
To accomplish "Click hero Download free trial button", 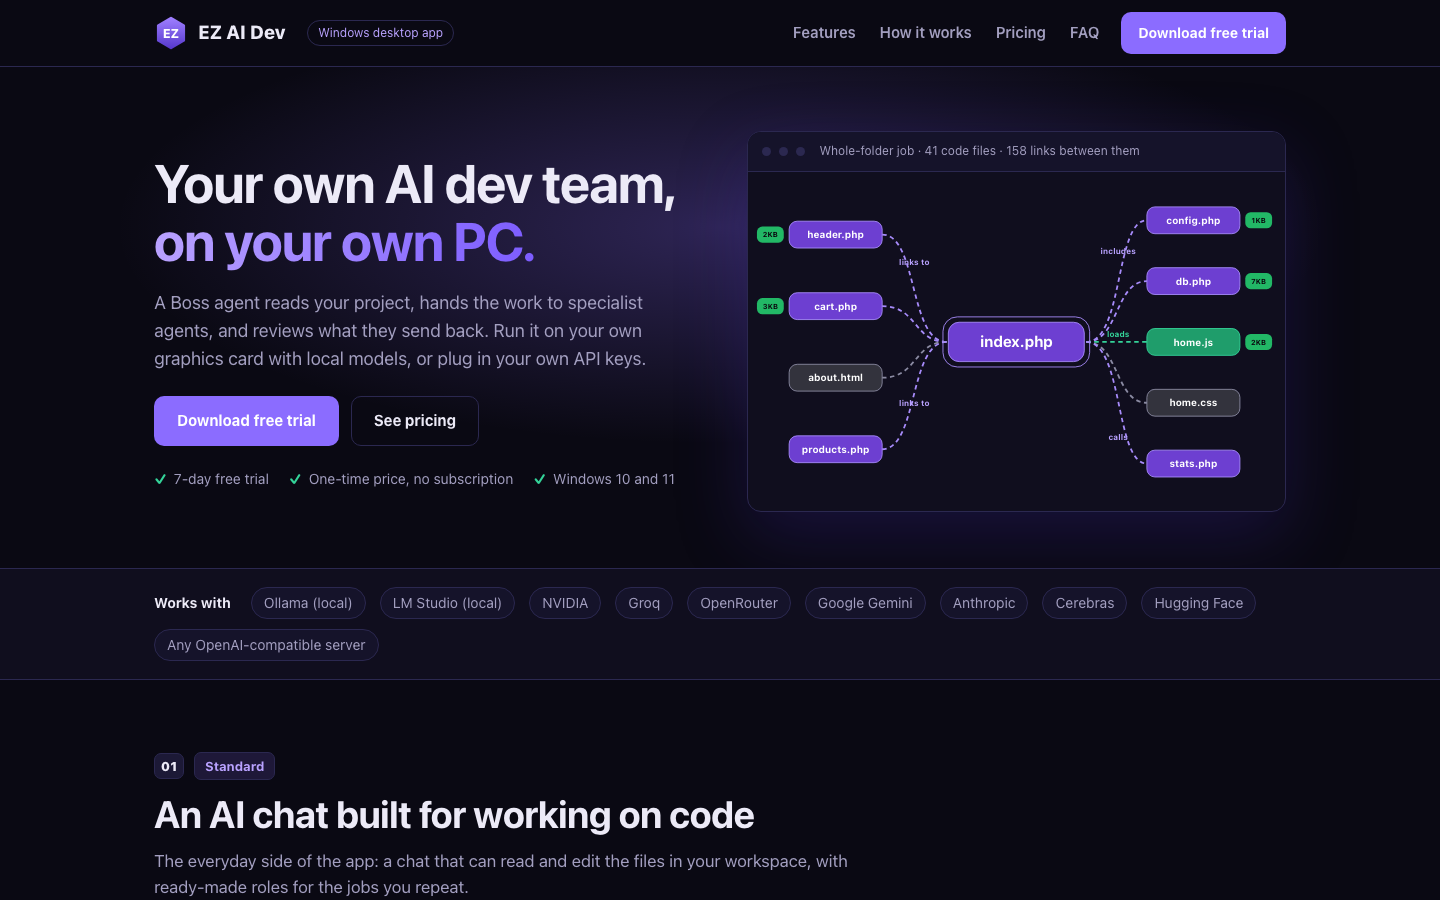I will pos(246,421).
